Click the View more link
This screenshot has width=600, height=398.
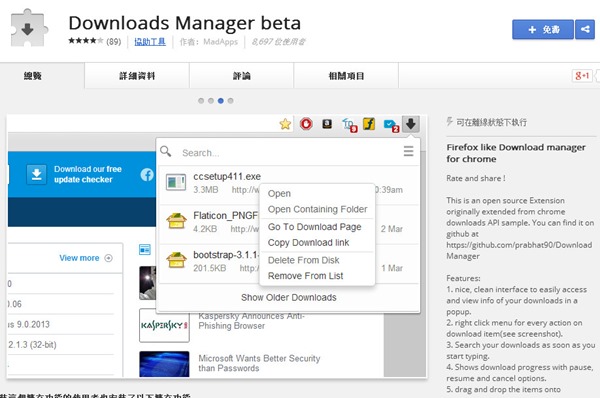79,258
